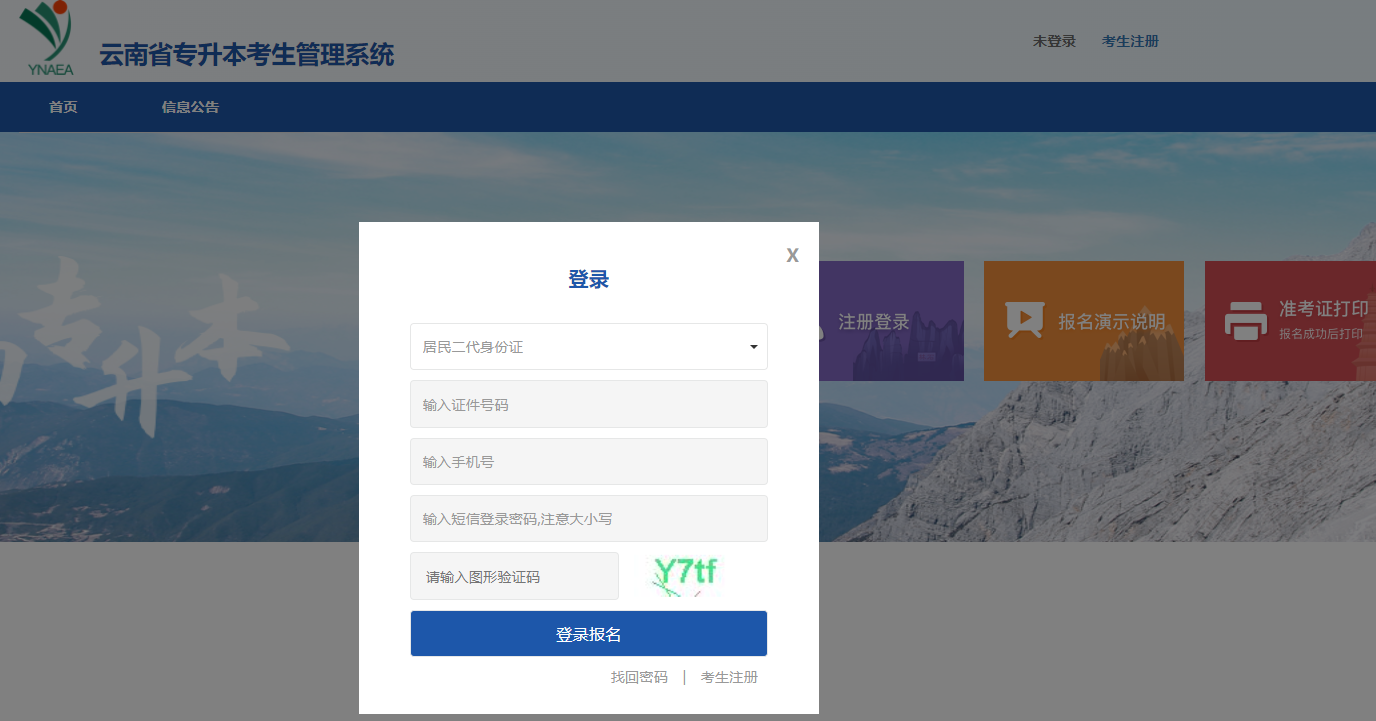Expand the 居民二代身份证 certificate type dropdown
The width and height of the screenshot is (1376, 721).
[x=588, y=346]
